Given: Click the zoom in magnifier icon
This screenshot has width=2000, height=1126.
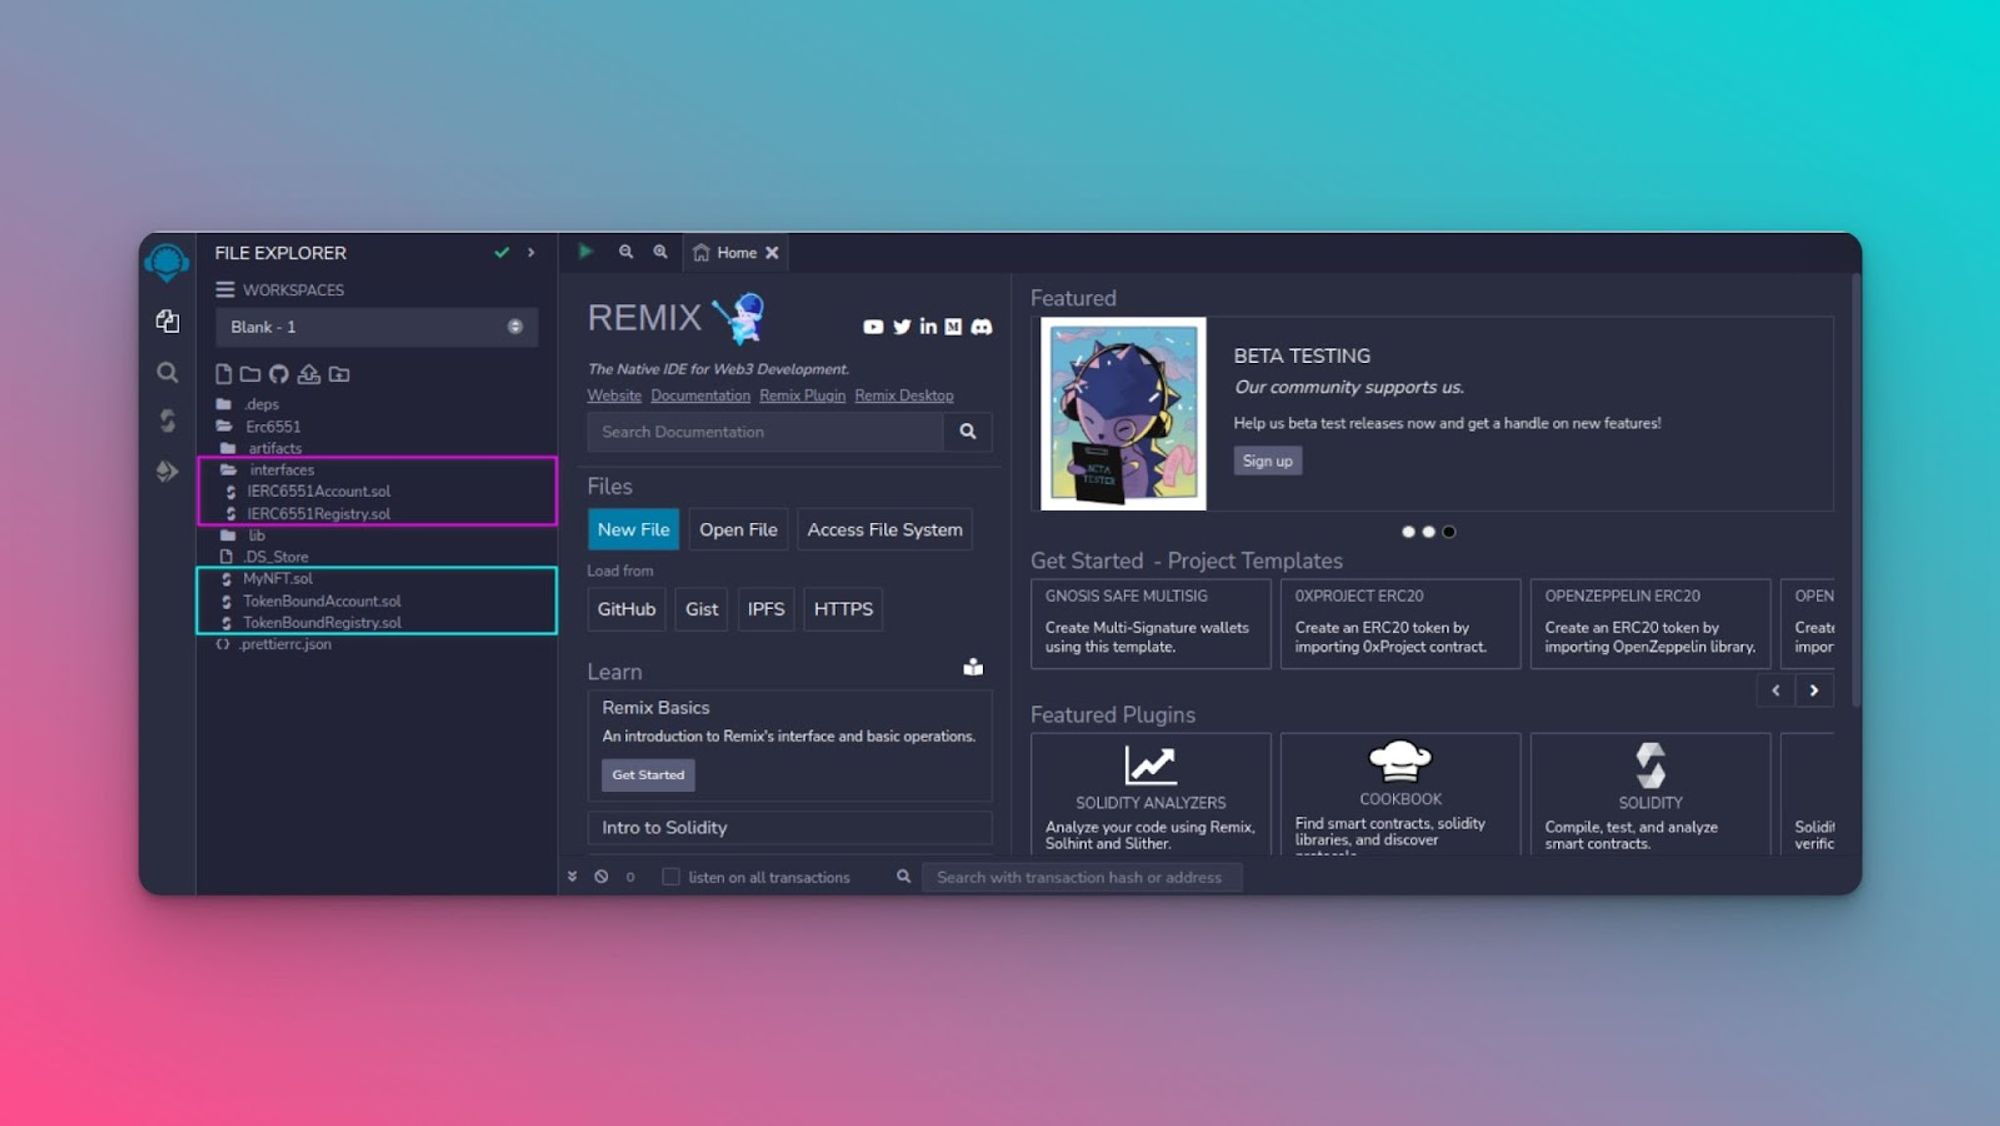Looking at the screenshot, I should (661, 252).
